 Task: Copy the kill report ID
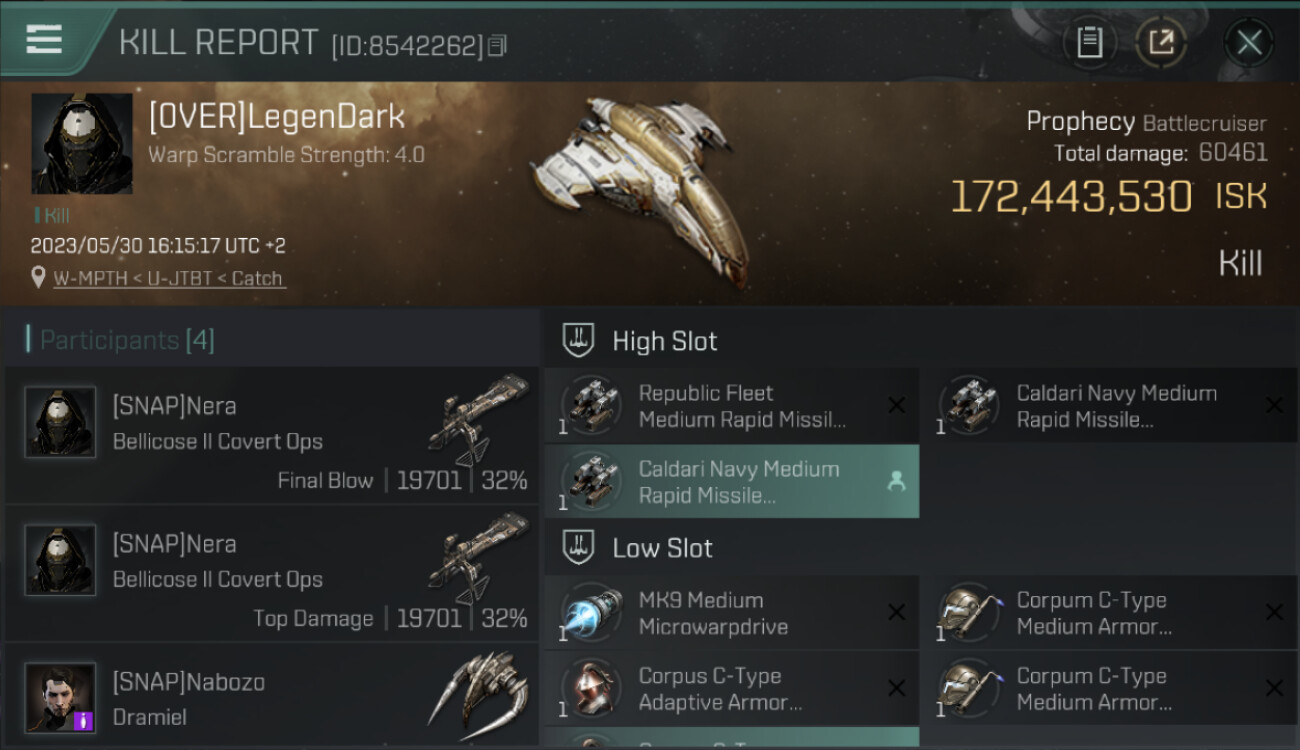(498, 45)
